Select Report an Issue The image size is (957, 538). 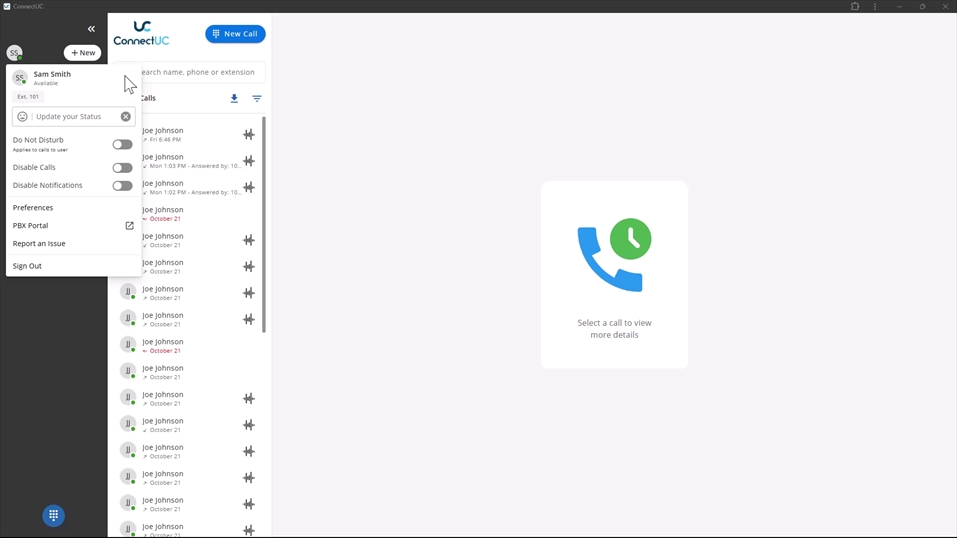[x=39, y=244]
